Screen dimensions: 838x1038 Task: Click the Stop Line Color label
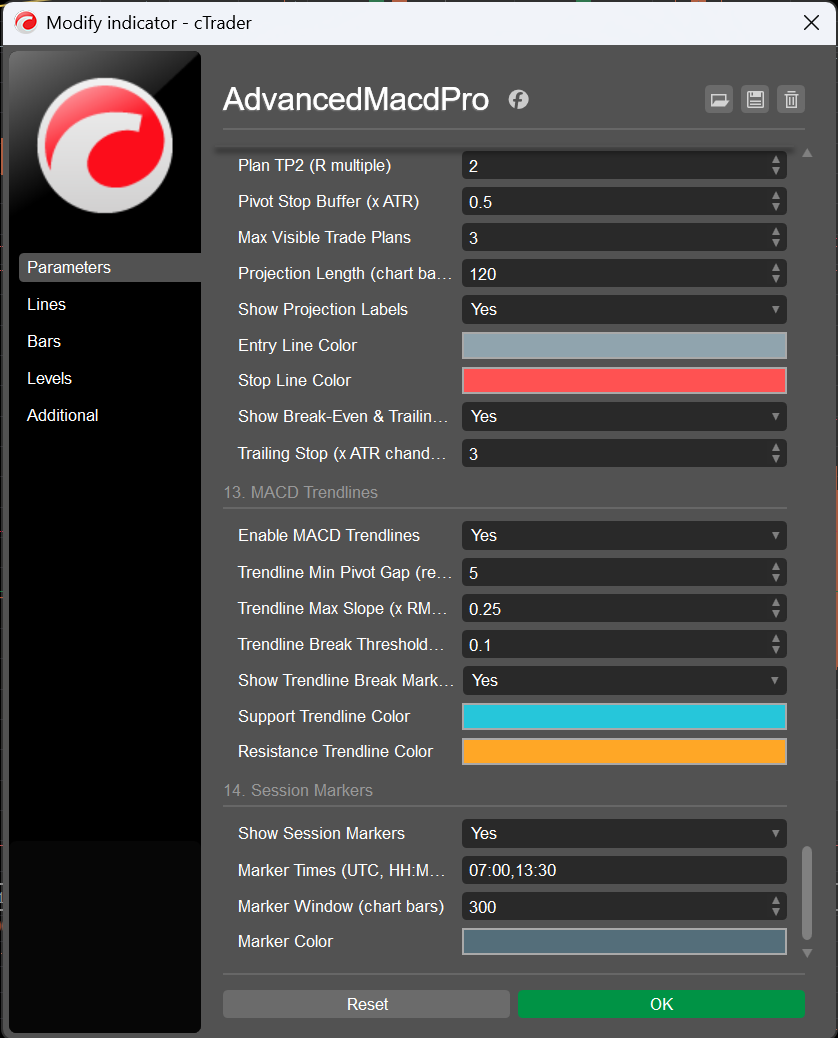tap(294, 381)
